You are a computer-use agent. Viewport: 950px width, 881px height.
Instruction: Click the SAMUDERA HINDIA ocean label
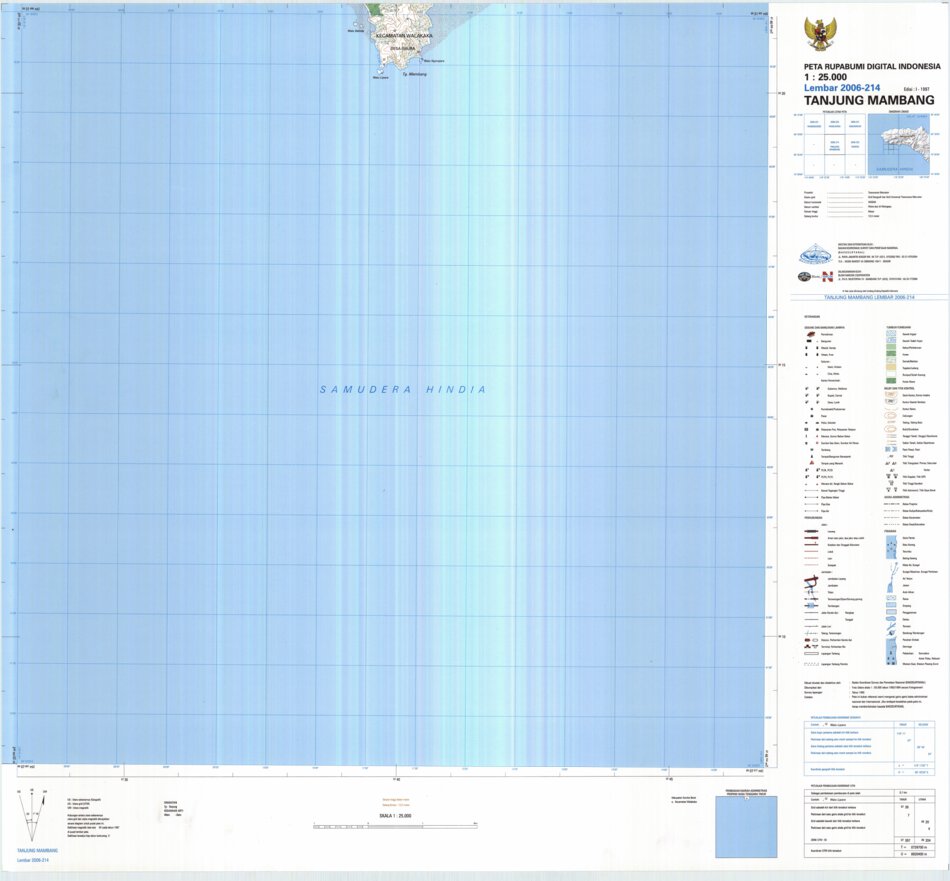point(402,390)
